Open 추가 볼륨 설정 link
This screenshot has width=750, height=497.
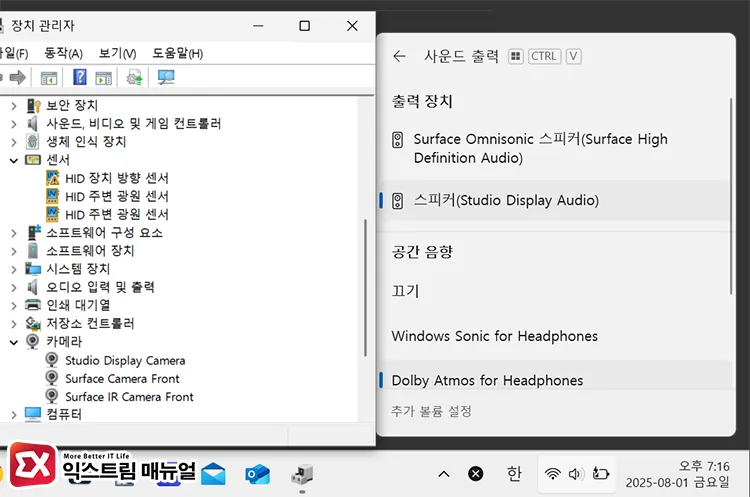(431, 411)
